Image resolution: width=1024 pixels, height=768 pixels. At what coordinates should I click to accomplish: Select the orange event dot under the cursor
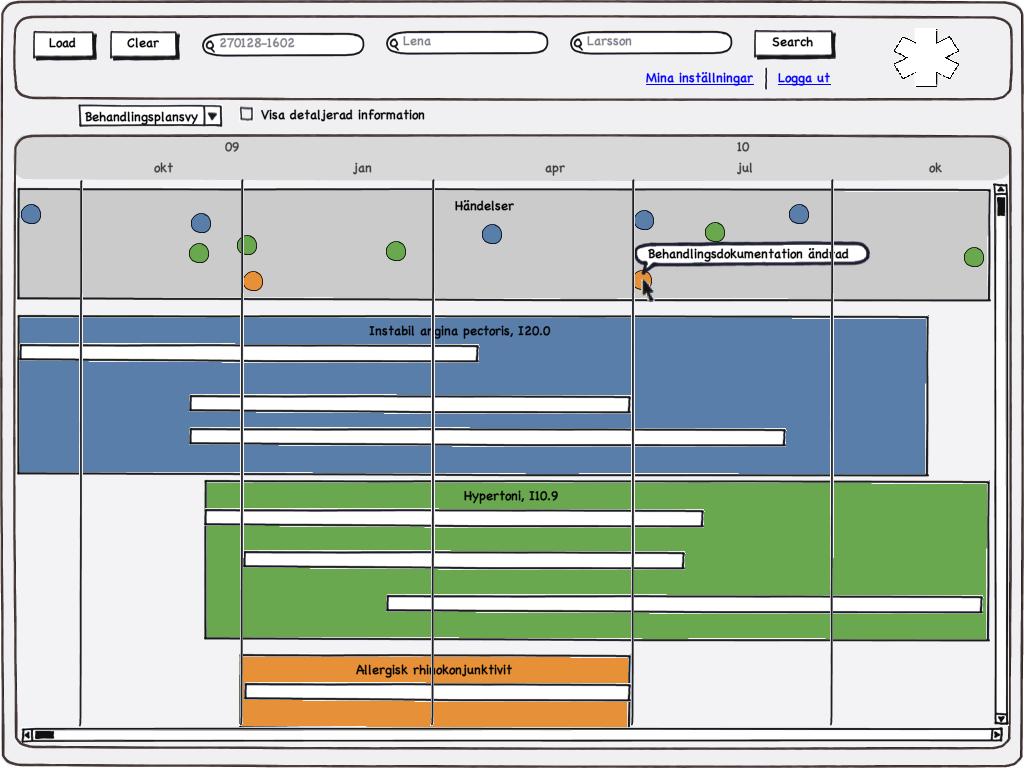(643, 281)
